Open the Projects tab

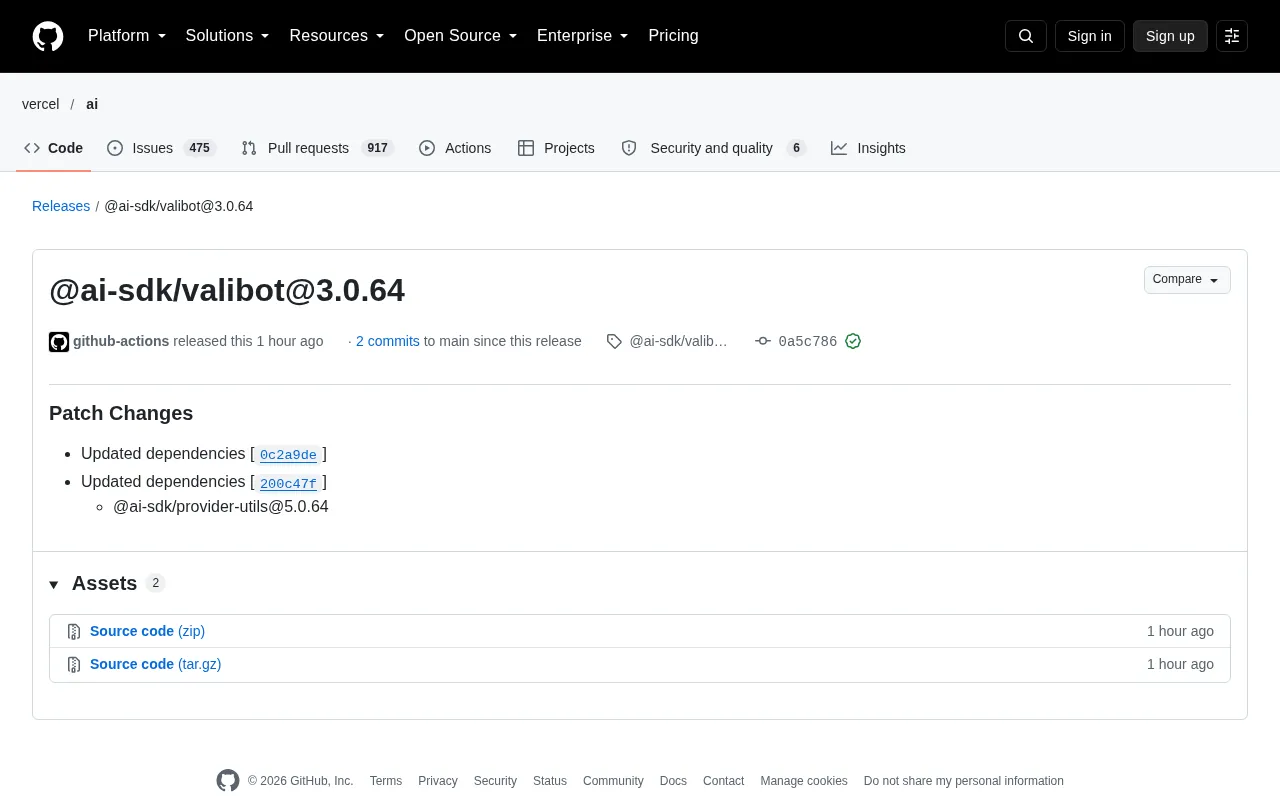point(556,148)
